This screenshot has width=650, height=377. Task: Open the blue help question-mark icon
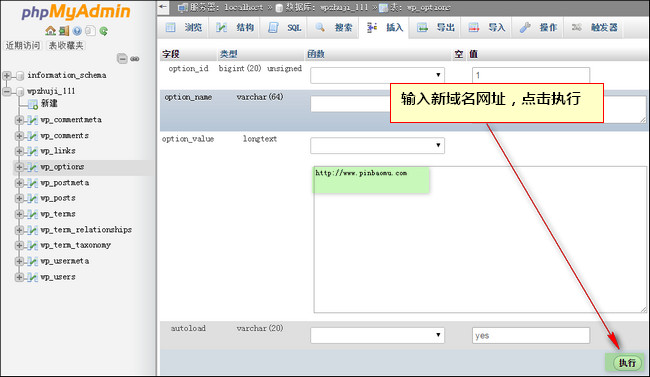(77, 31)
